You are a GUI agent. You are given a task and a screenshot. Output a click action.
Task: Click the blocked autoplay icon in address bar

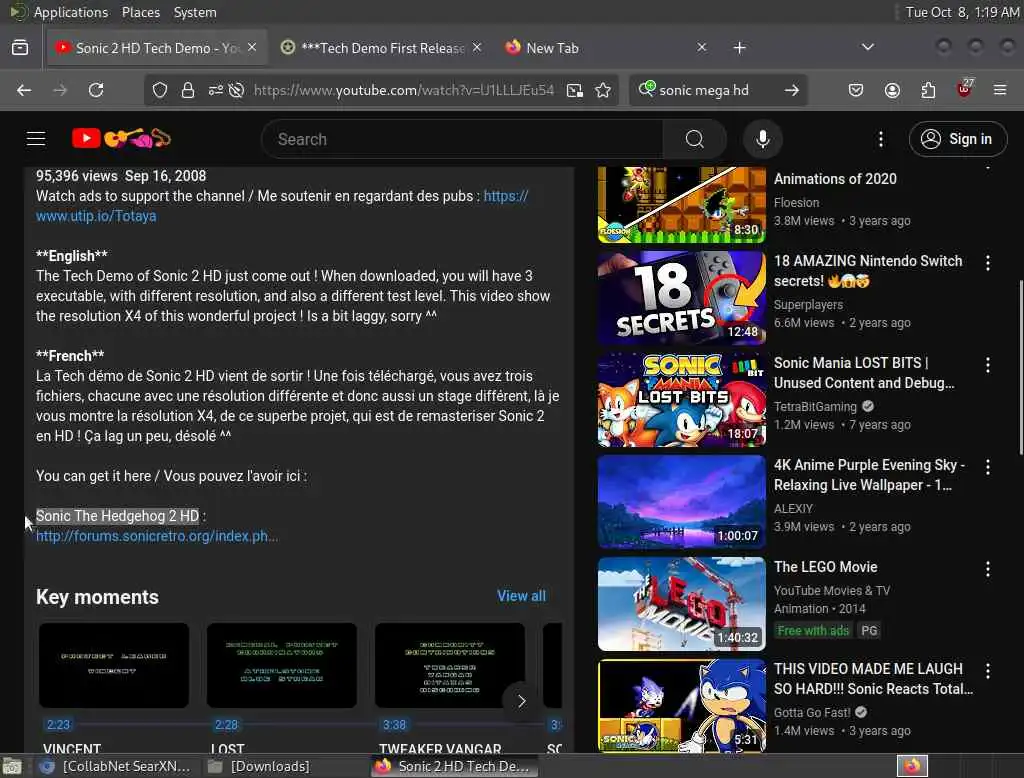(x=236, y=90)
